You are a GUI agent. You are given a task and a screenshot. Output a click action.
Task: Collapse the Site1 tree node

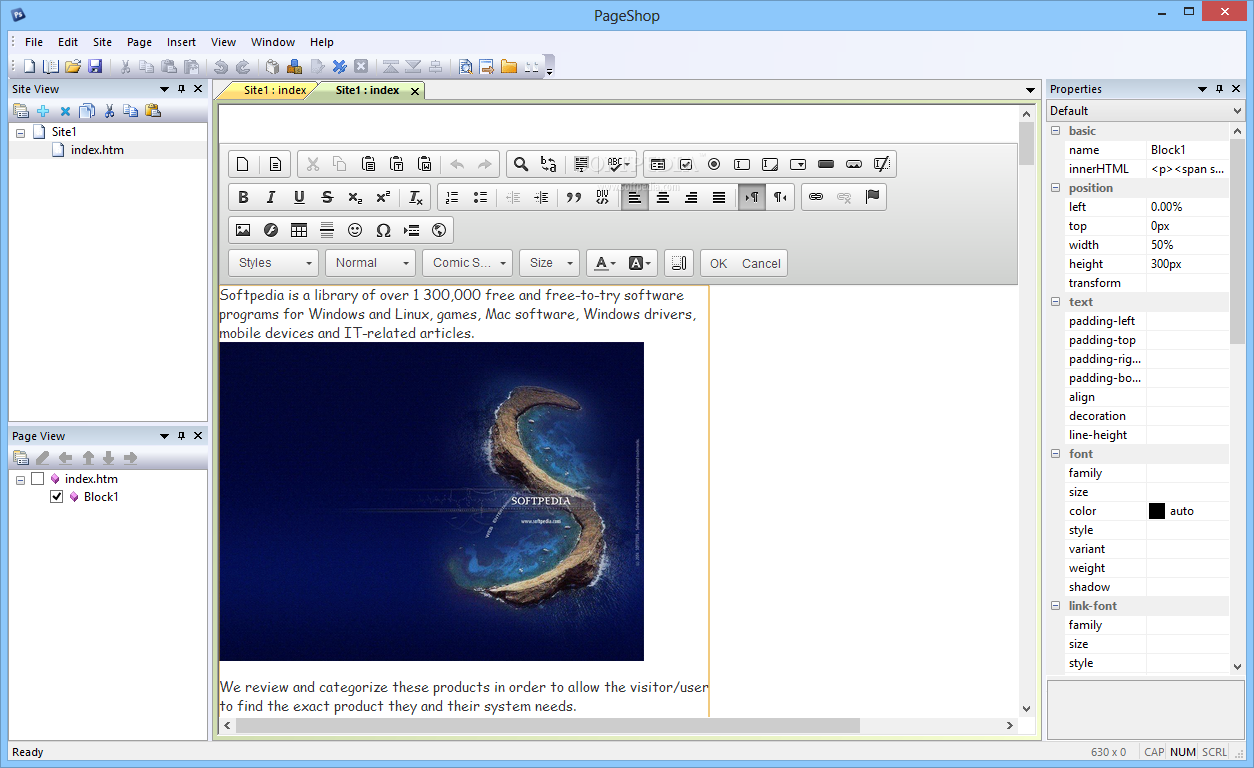(21, 132)
